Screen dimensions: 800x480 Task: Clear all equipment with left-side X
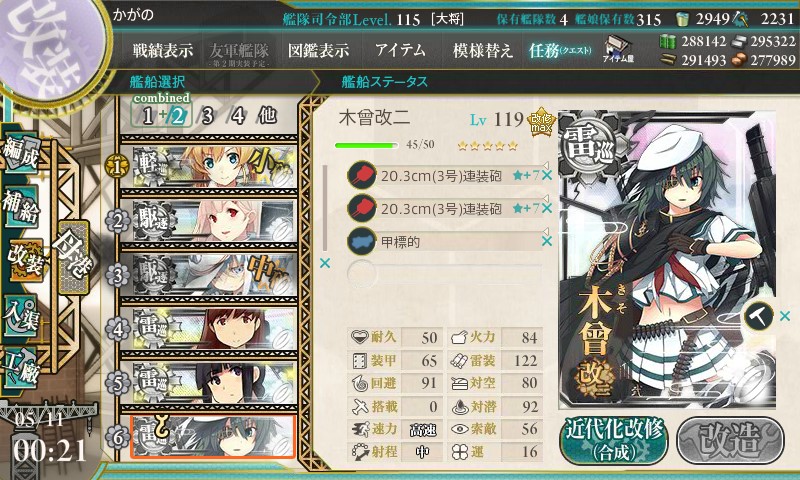[324, 263]
